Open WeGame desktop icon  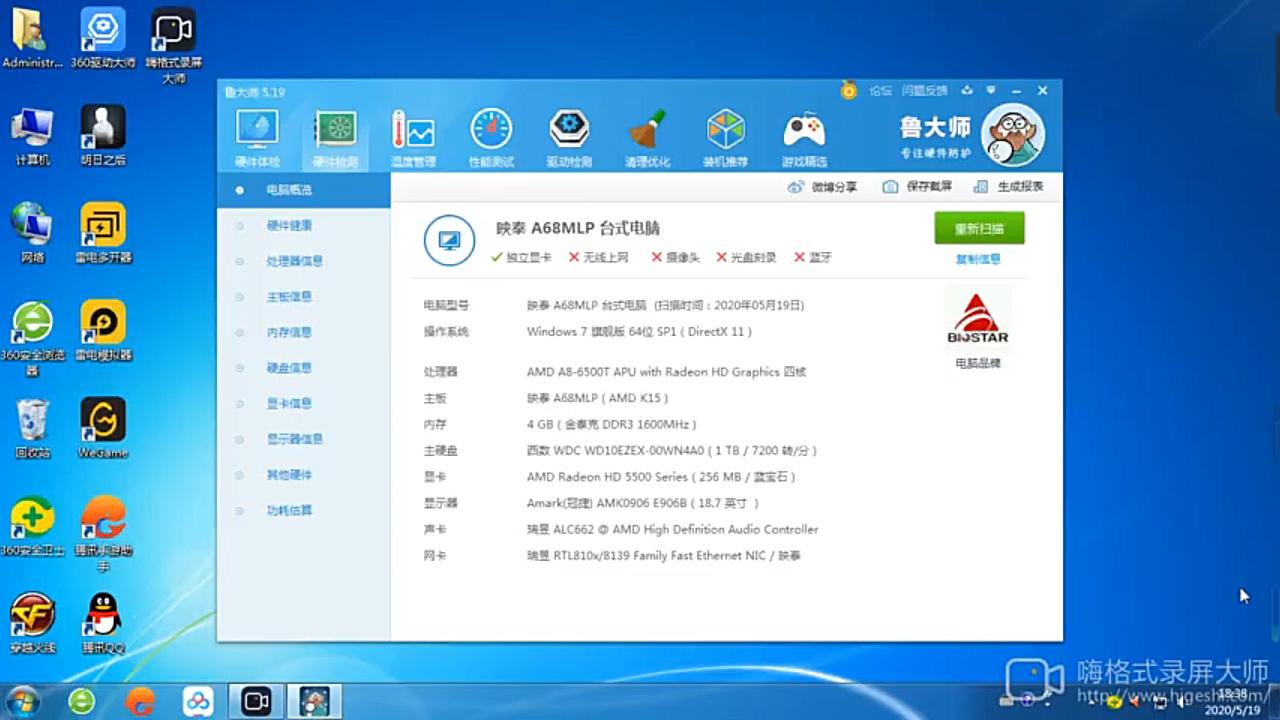(x=103, y=428)
